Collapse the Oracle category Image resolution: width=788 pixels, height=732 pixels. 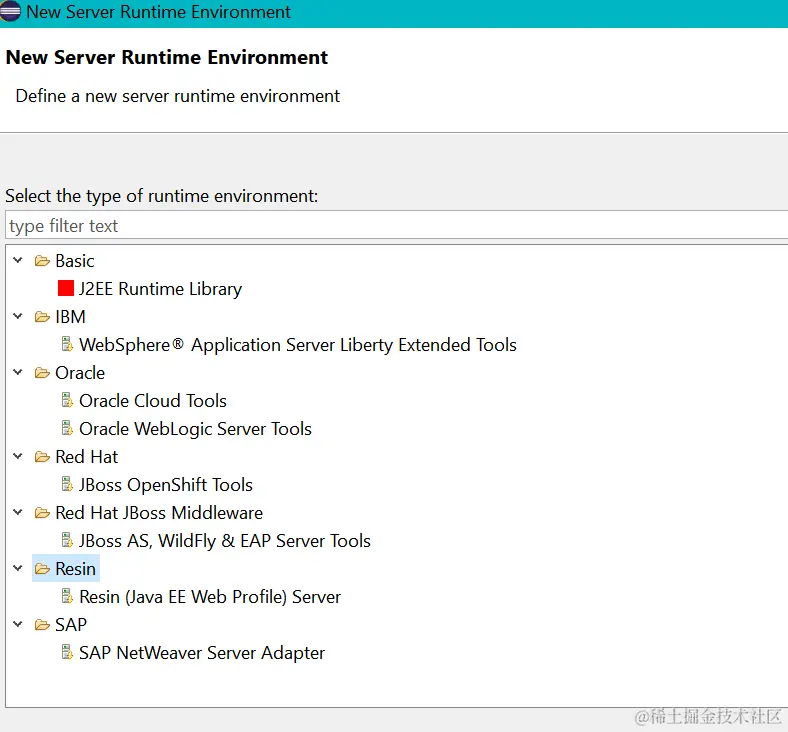18,372
